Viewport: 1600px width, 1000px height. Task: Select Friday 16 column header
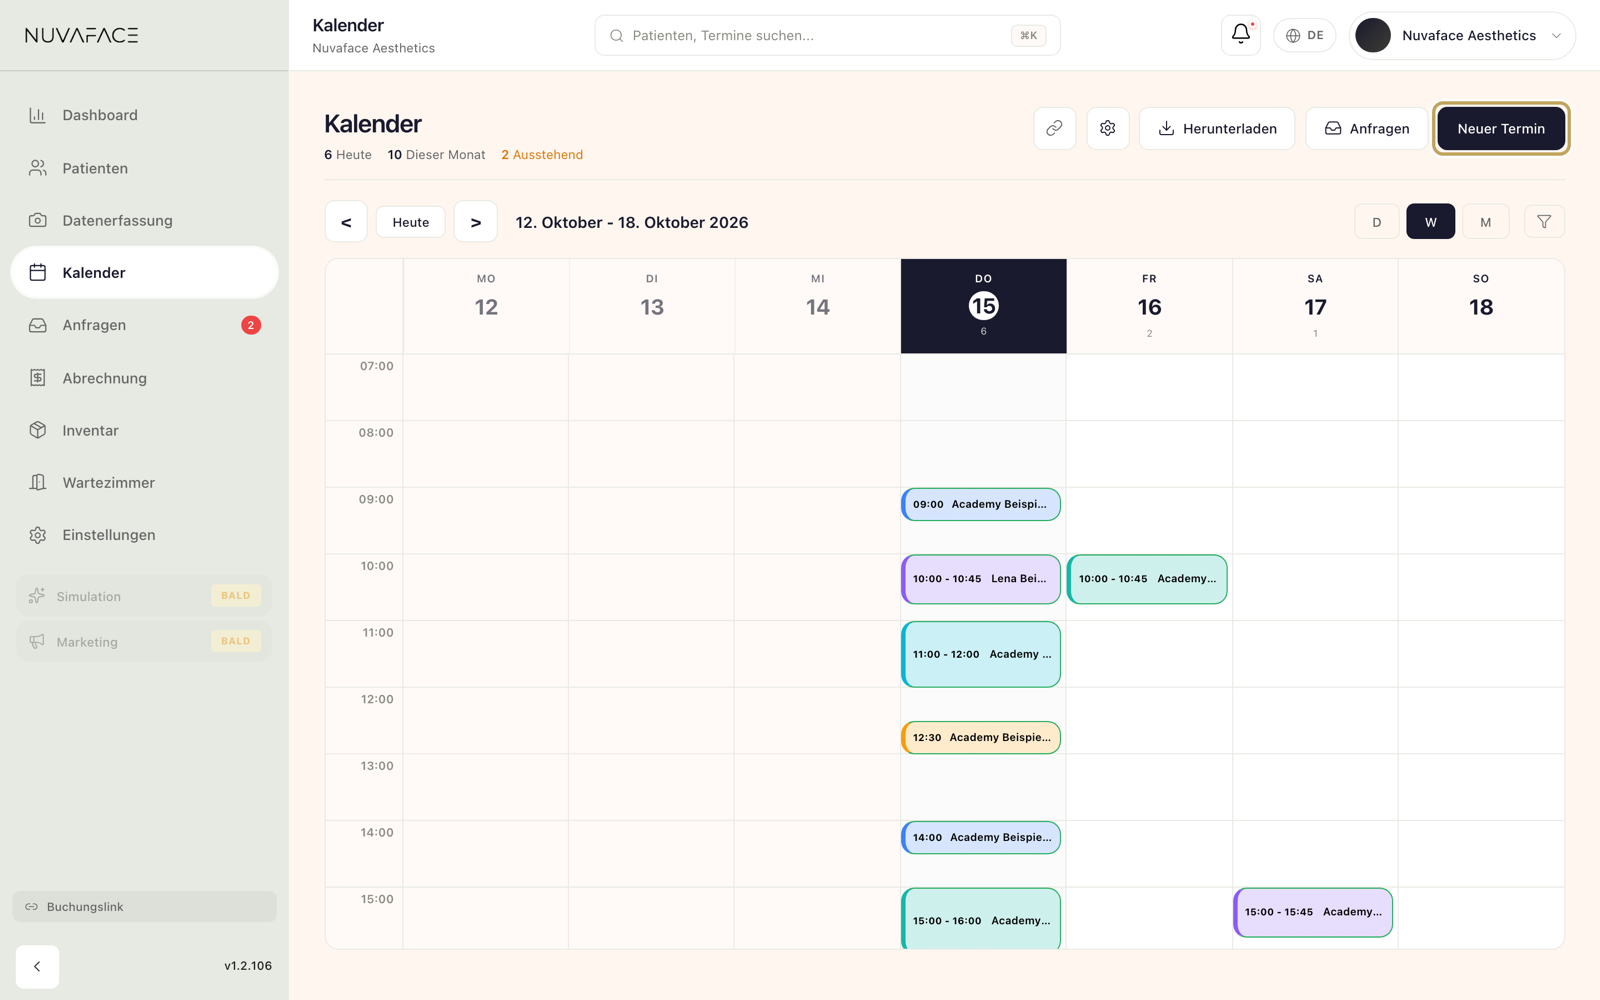(1149, 306)
